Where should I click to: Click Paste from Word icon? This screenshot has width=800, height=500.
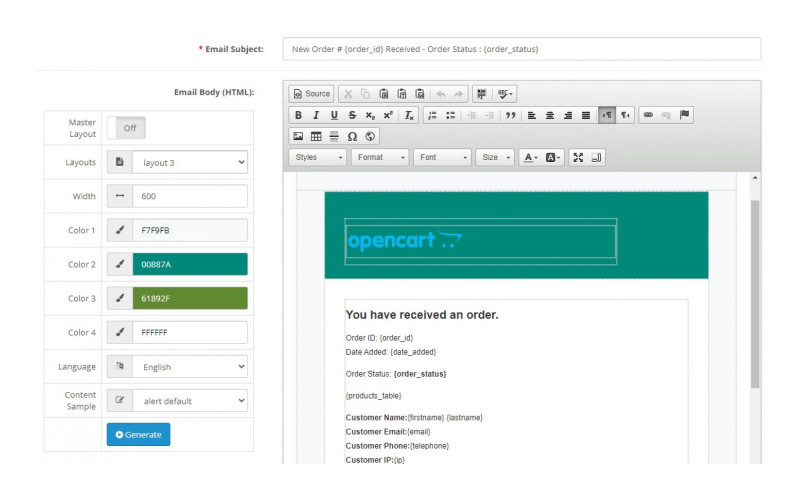coord(419,94)
